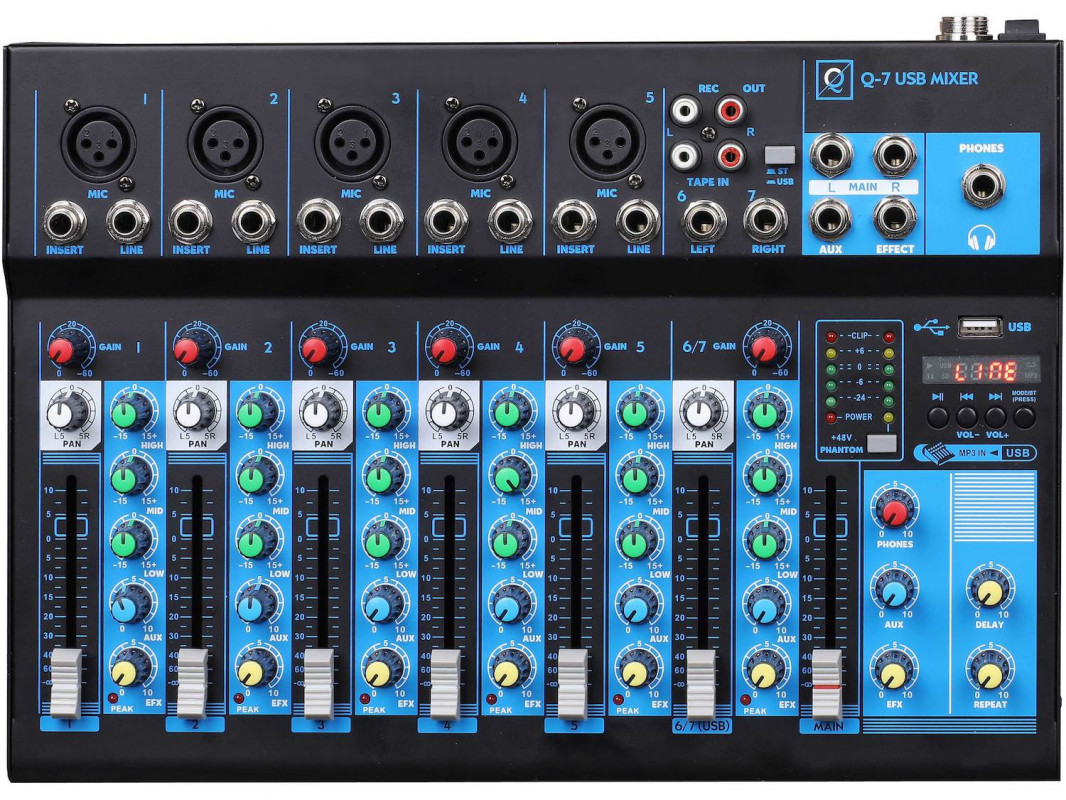This screenshot has width=1066, height=800.
Task: Click the red LED display showing LINE
Action: [984, 372]
